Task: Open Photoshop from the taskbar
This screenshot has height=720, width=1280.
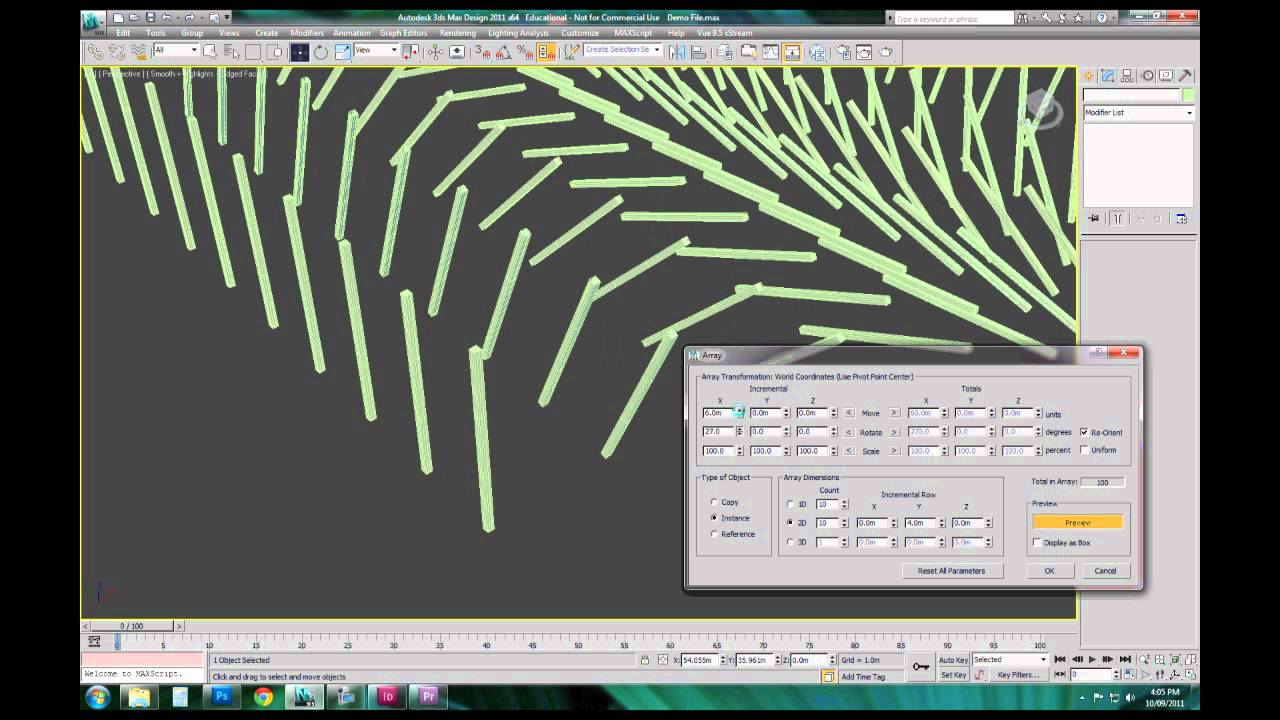Action: coord(221,697)
